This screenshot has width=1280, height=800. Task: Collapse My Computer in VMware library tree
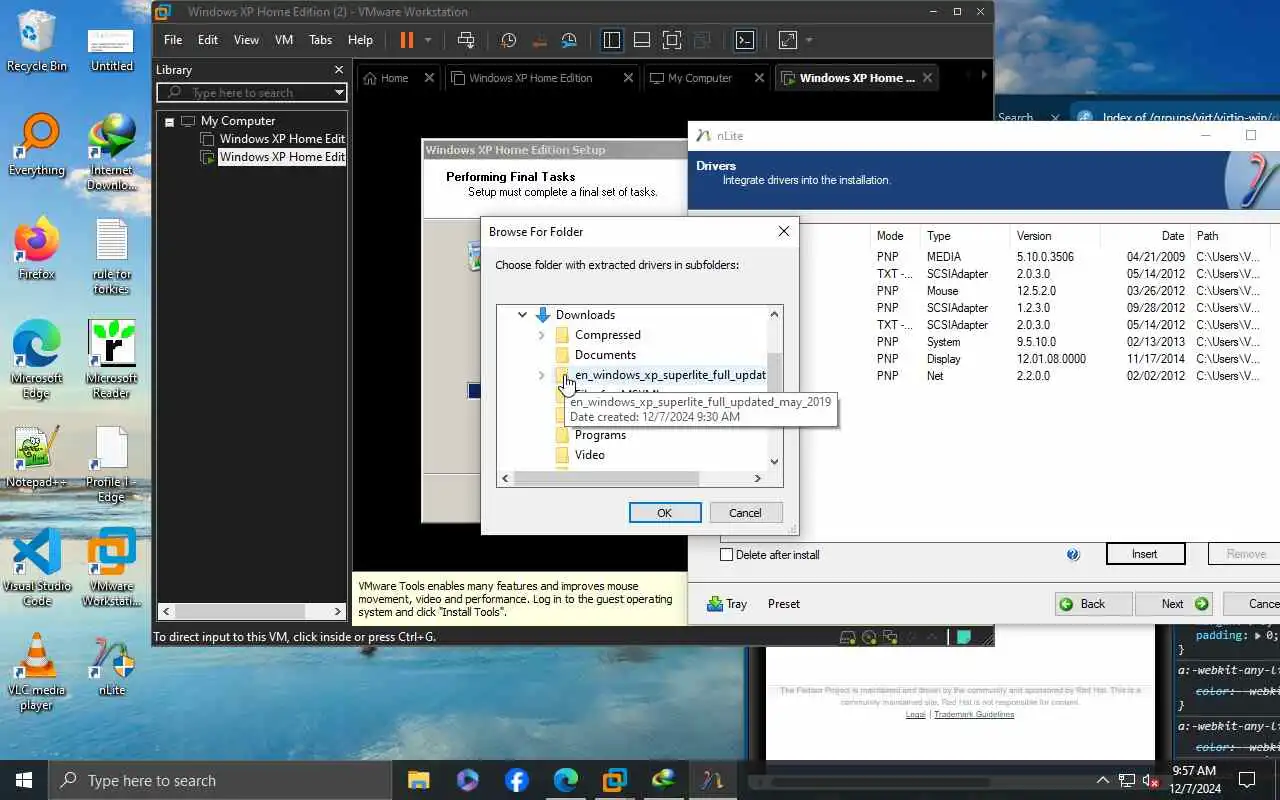pos(169,121)
